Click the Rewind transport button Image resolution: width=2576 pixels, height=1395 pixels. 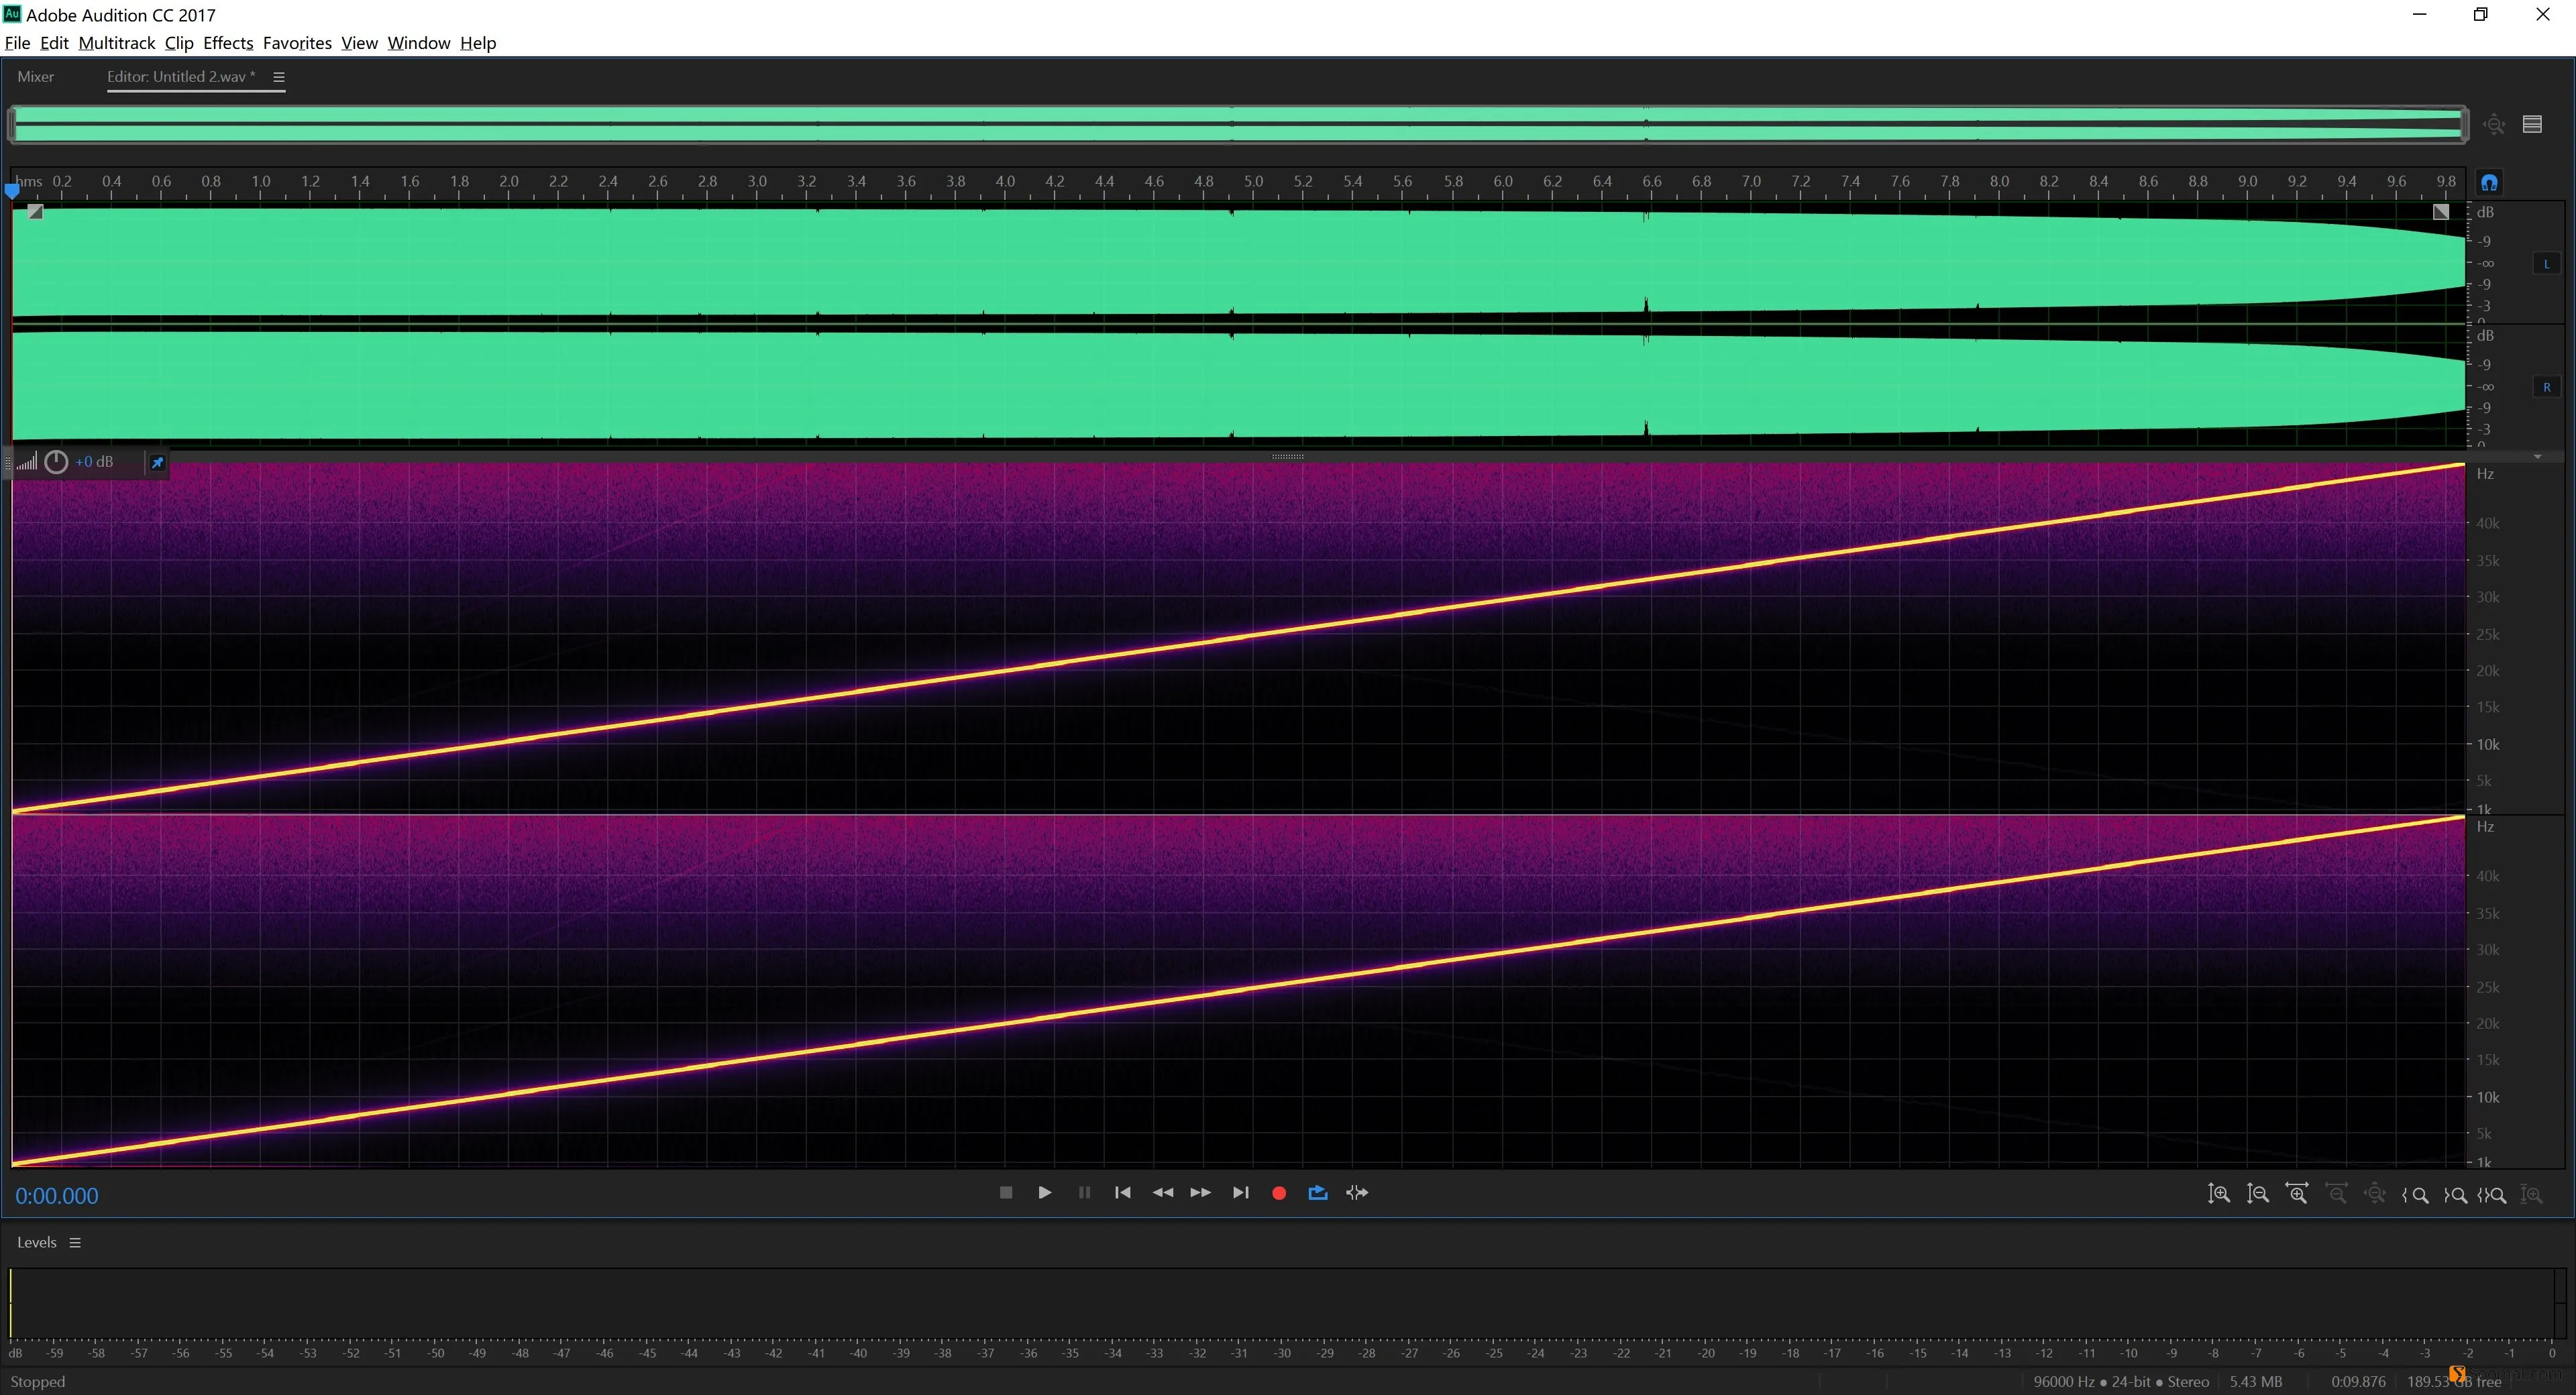[x=1162, y=1192]
